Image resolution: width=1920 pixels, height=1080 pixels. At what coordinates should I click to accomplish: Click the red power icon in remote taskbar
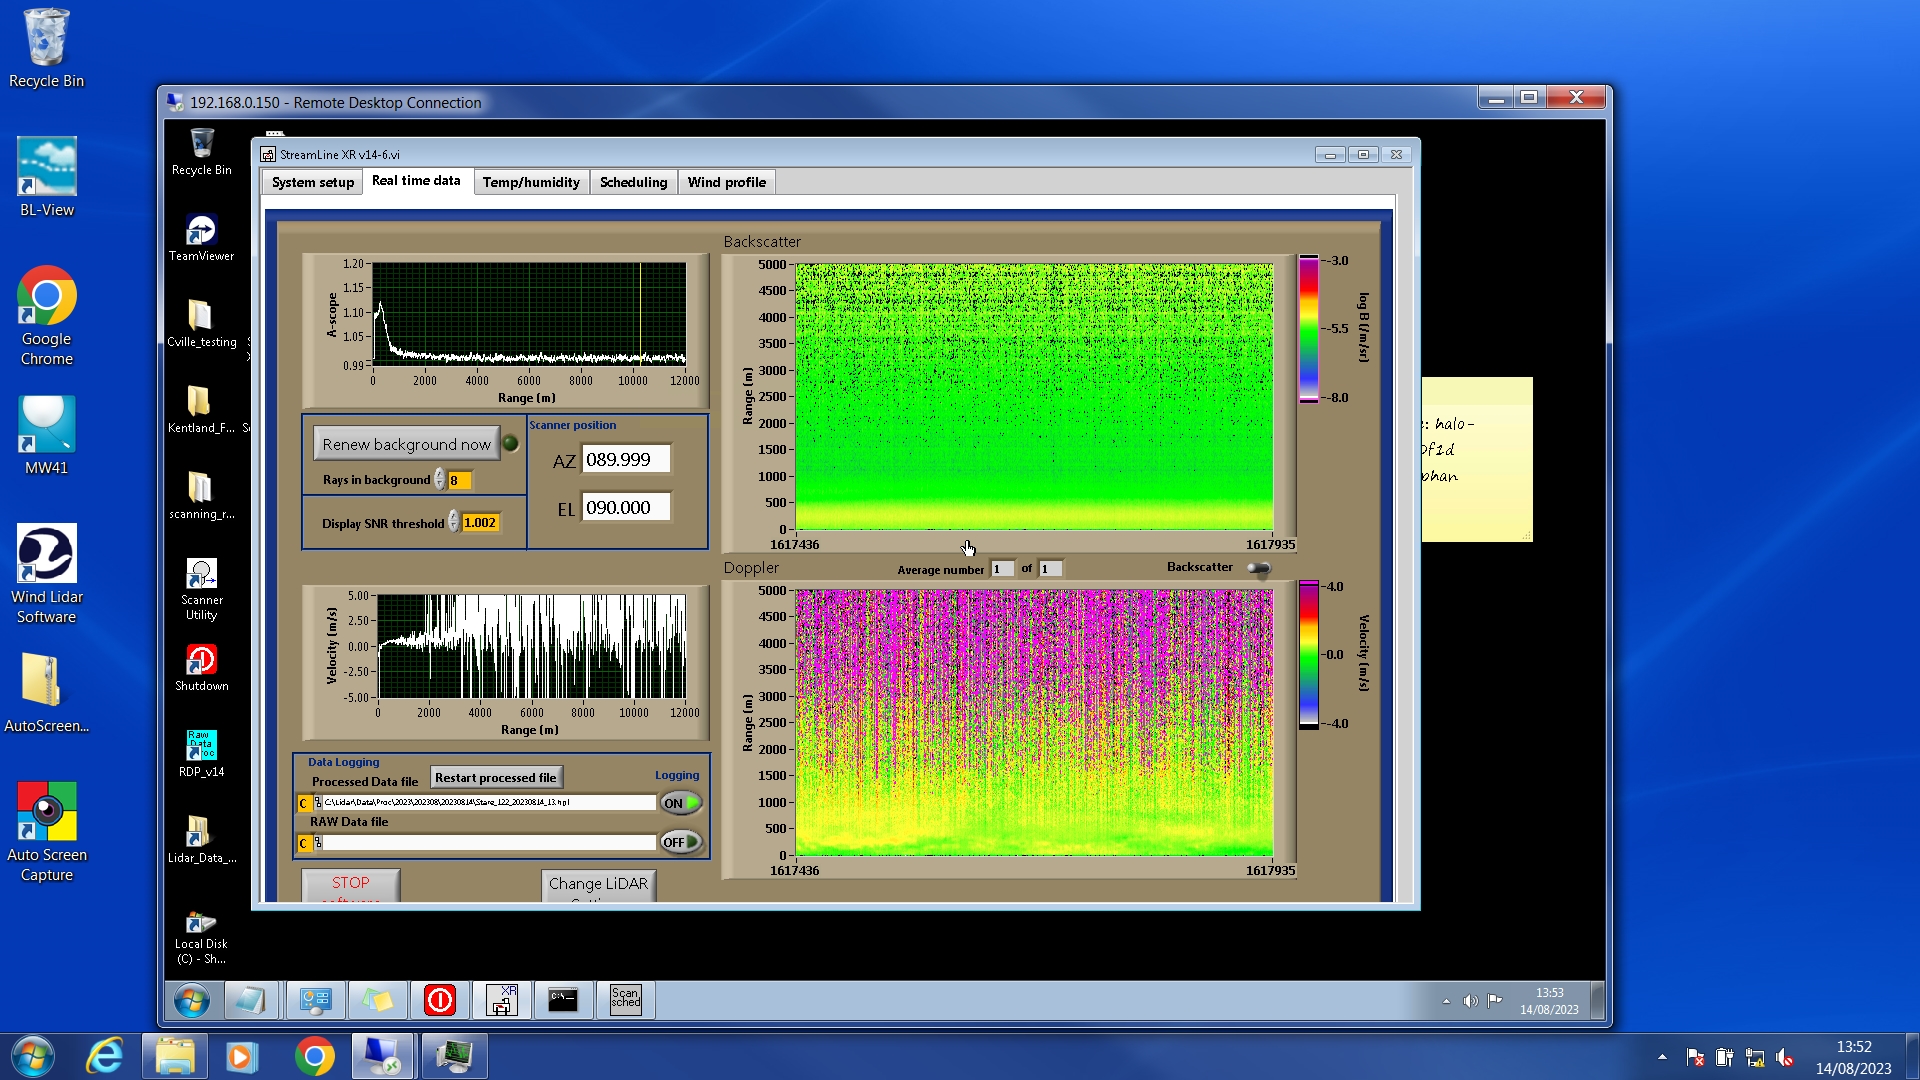tap(440, 999)
